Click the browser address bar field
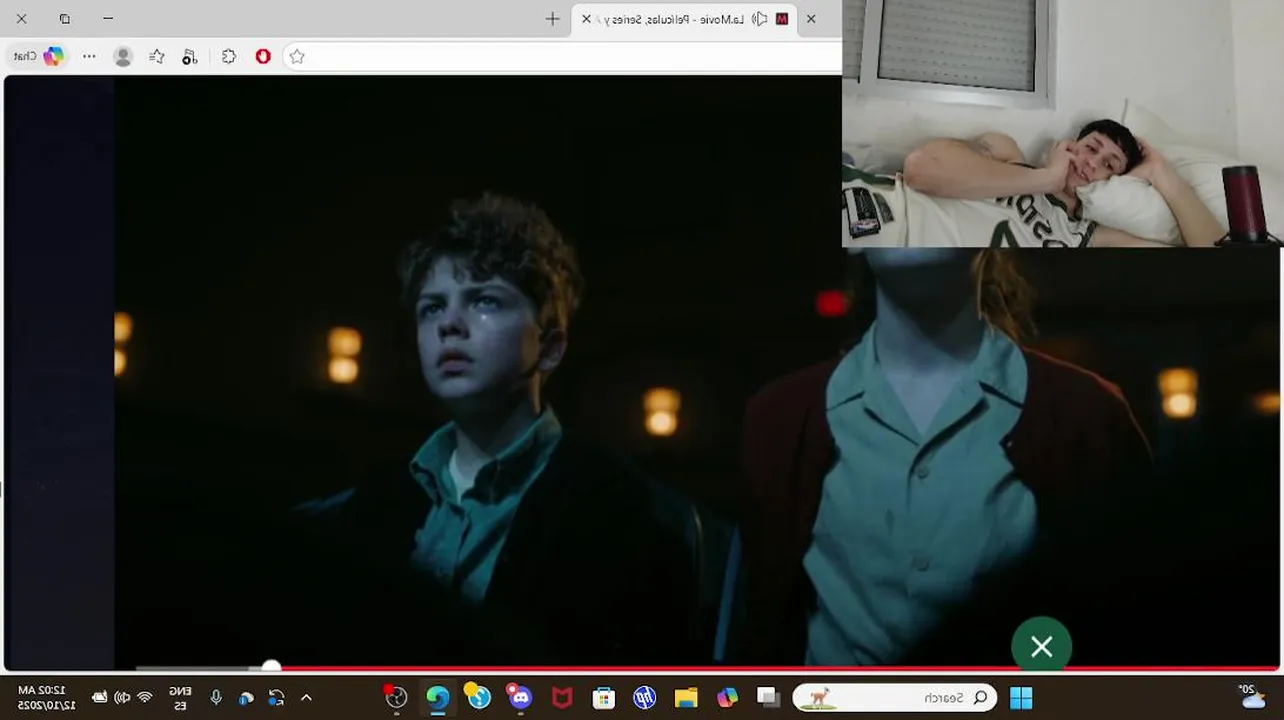Viewport: 1284px width, 720px height. point(562,56)
